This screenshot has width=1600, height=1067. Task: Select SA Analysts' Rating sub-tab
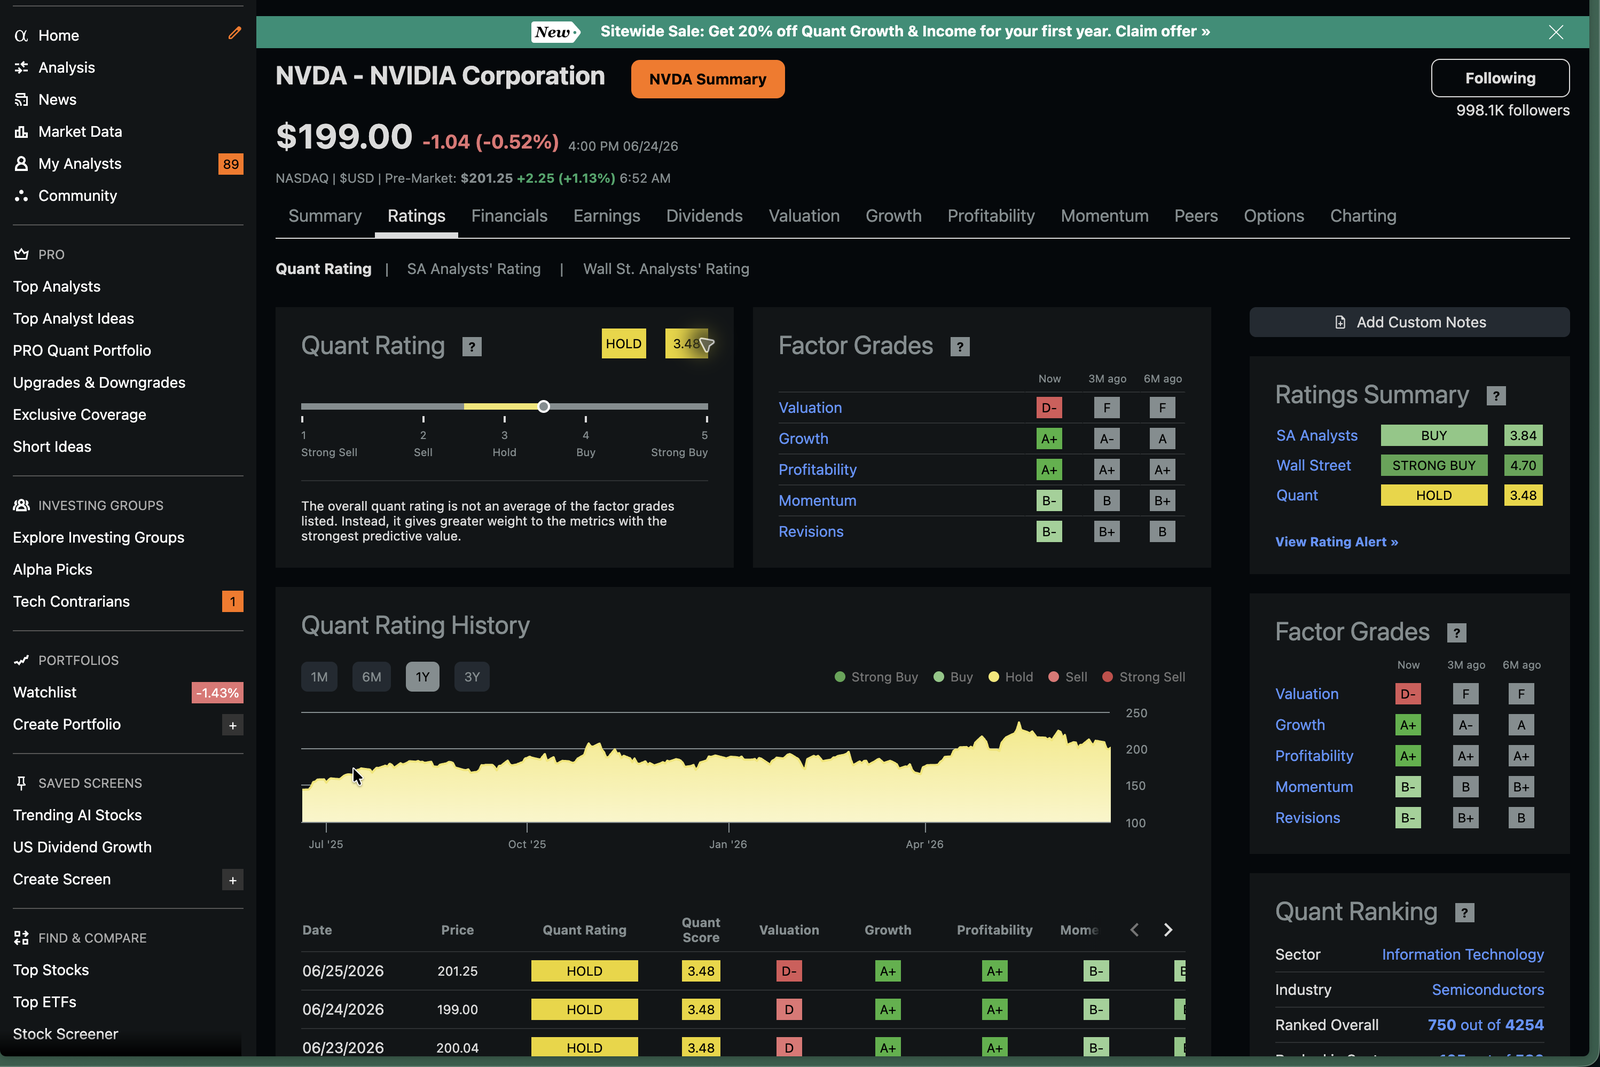tap(474, 269)
